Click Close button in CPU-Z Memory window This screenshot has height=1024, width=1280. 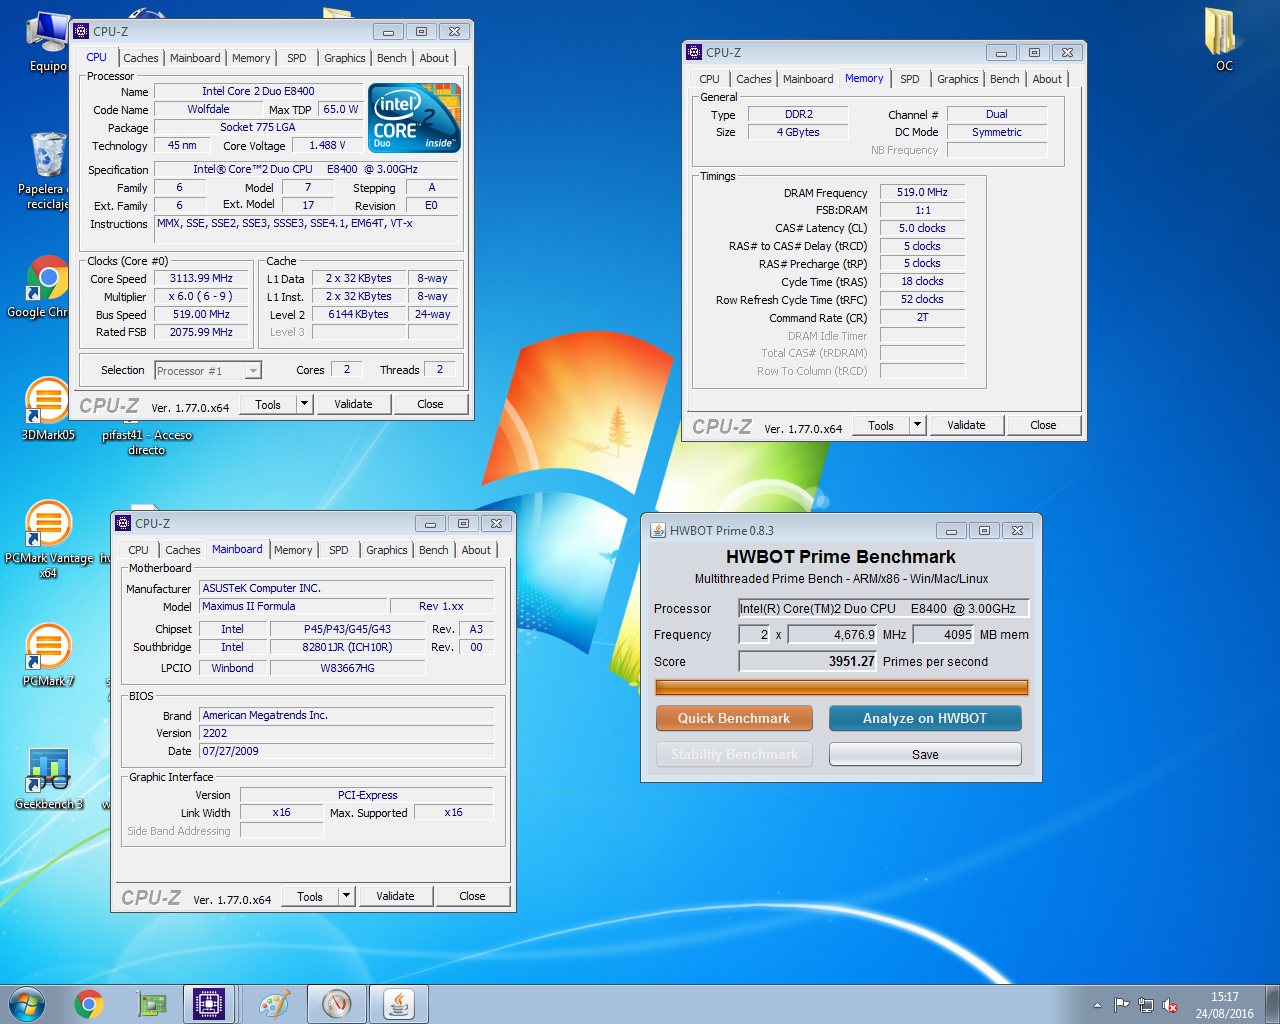(1043, 425)
